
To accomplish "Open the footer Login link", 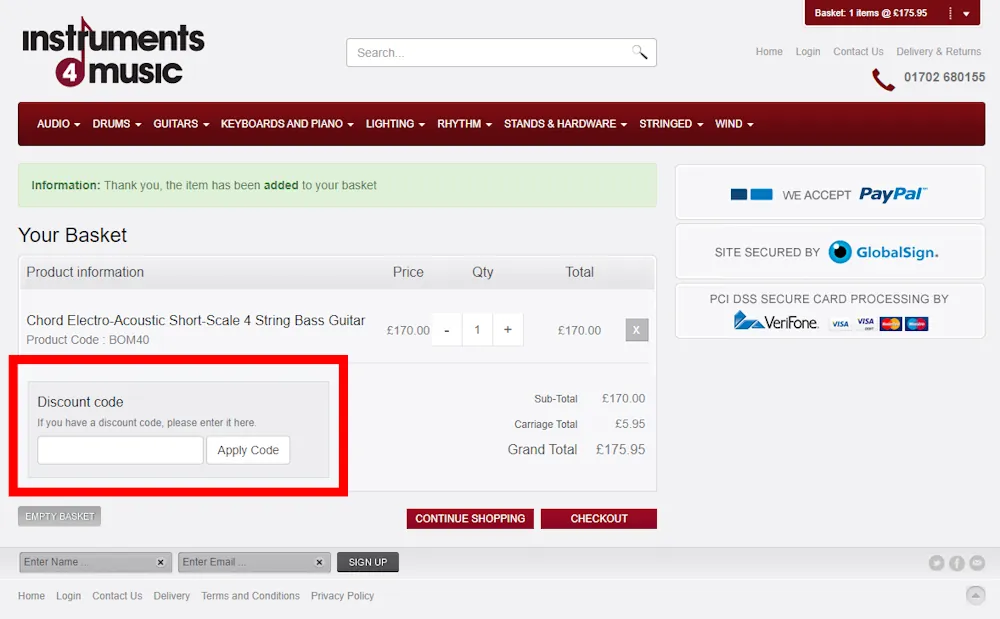I will coord(68,596).
